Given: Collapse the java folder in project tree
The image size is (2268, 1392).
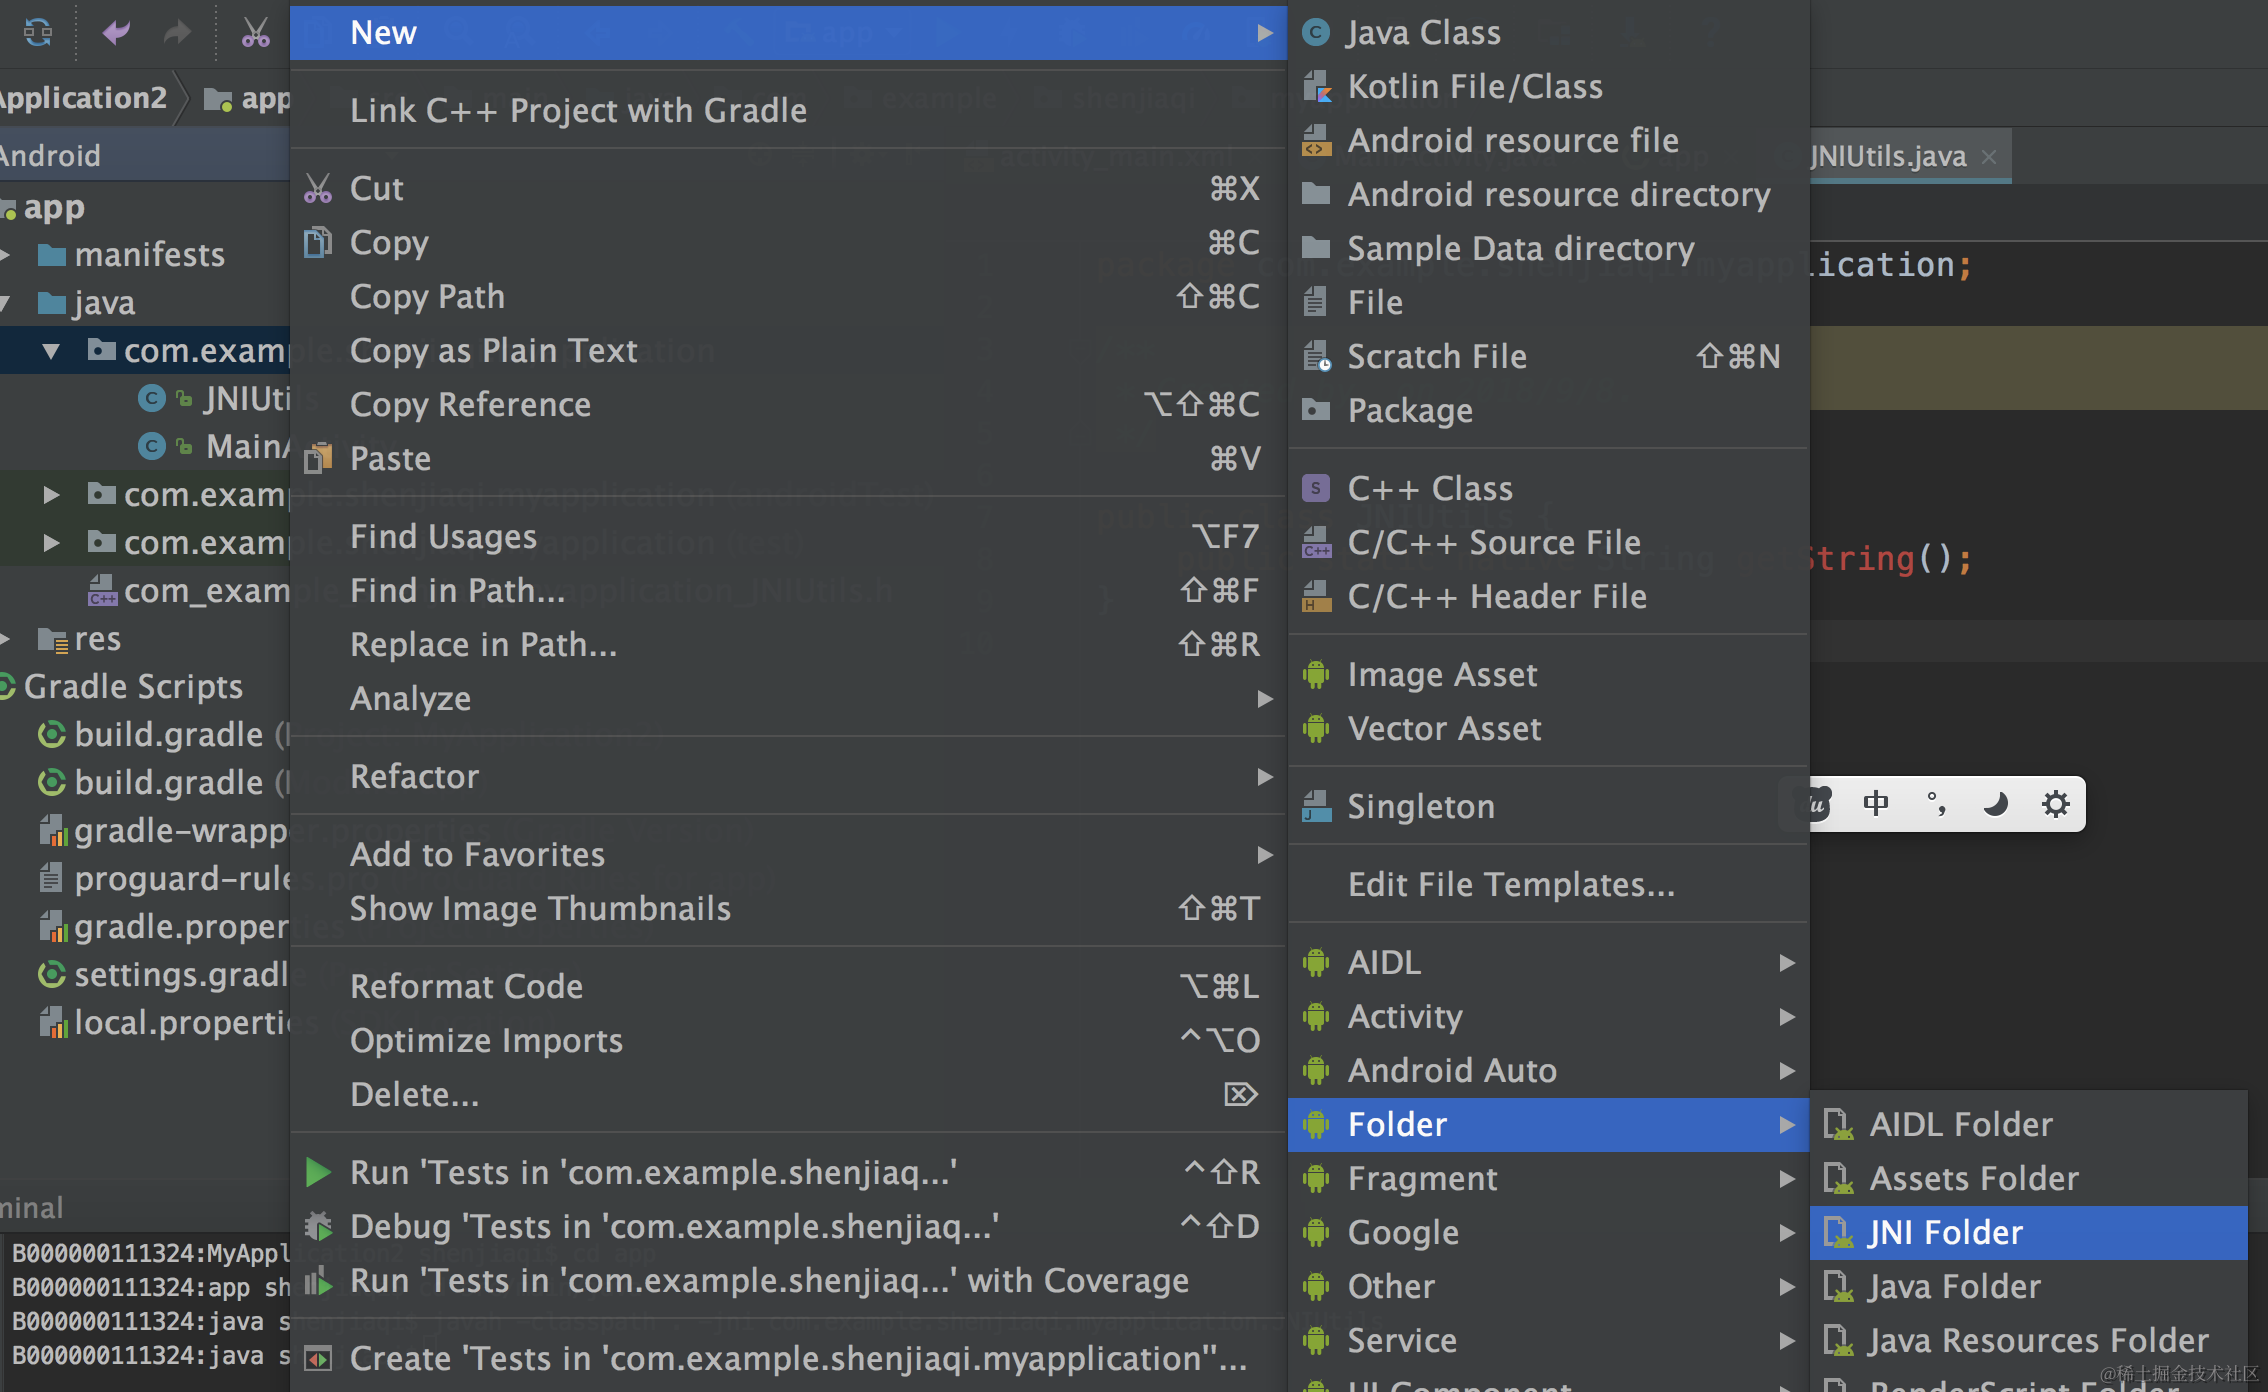Looking at the screenshot, I should point(6,302).
